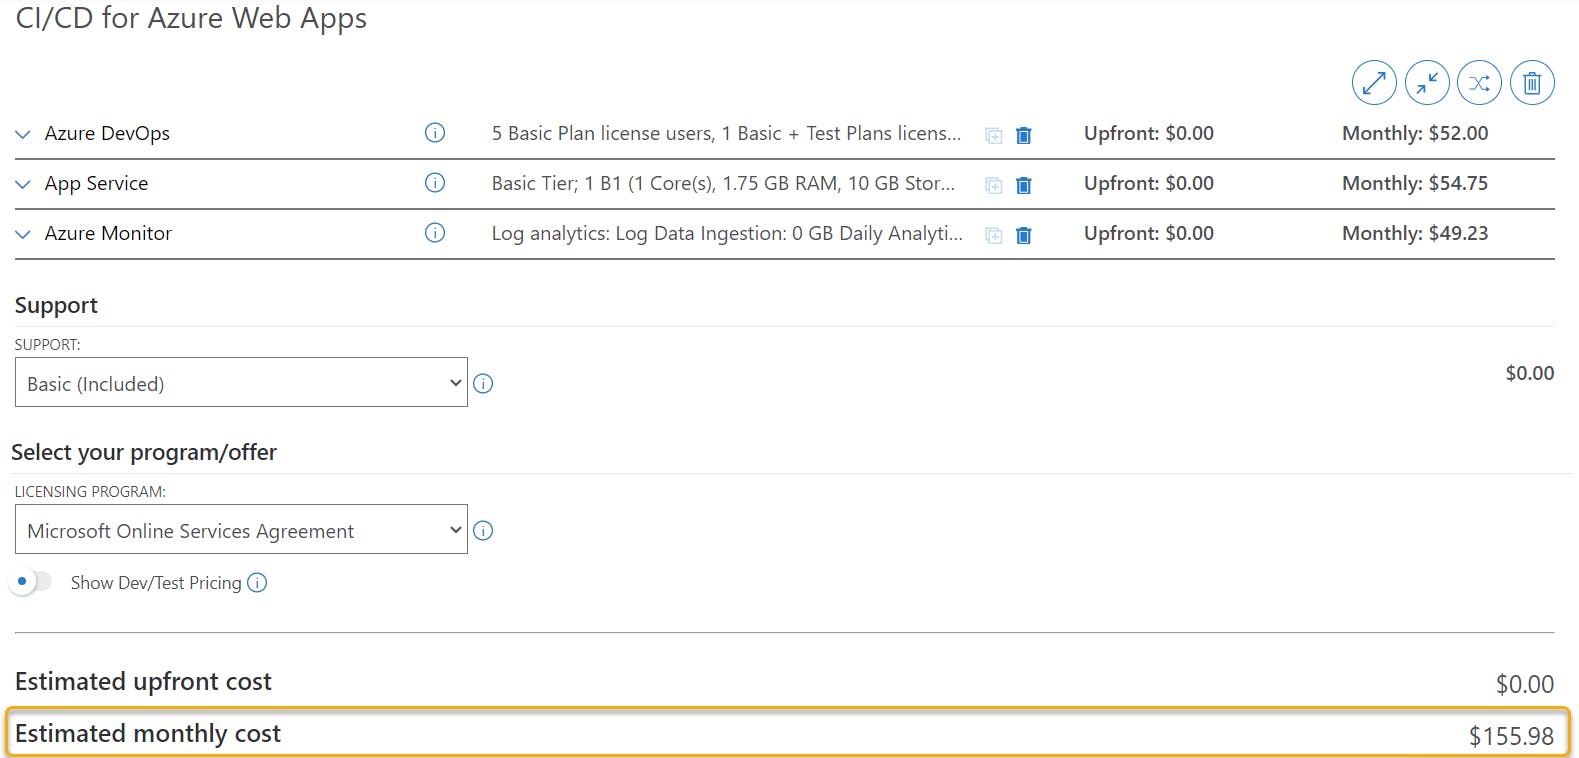The width and height of the screenshot is (1579, 758).
Task: Click the $0.00 support cost value
Action: pos(1530,373)
